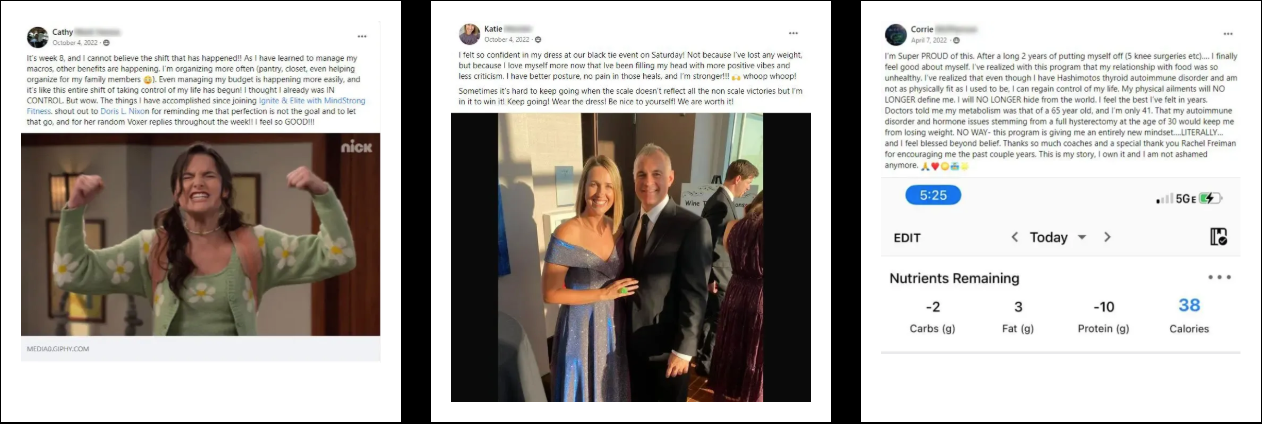Open the black tie event photo
This screenshot has height=424, width=1262.
(x=630, y=257)
